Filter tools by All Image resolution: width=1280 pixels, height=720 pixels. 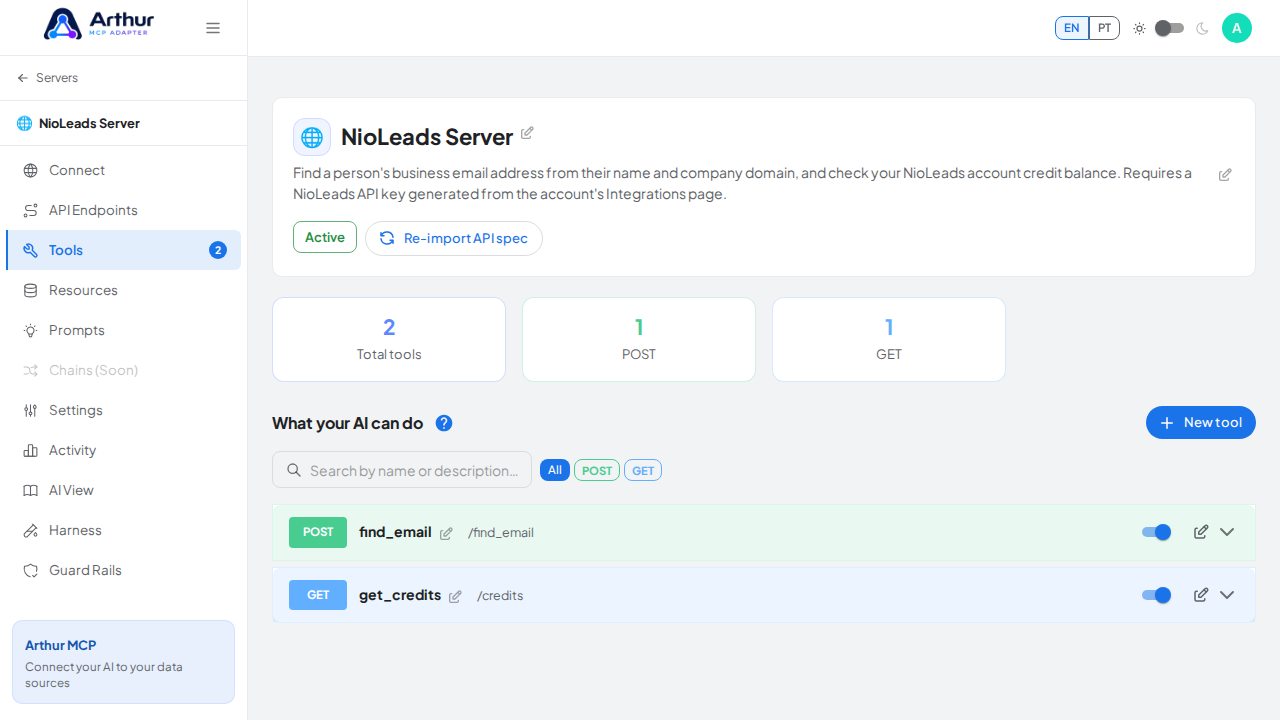[x=555, y=470]
